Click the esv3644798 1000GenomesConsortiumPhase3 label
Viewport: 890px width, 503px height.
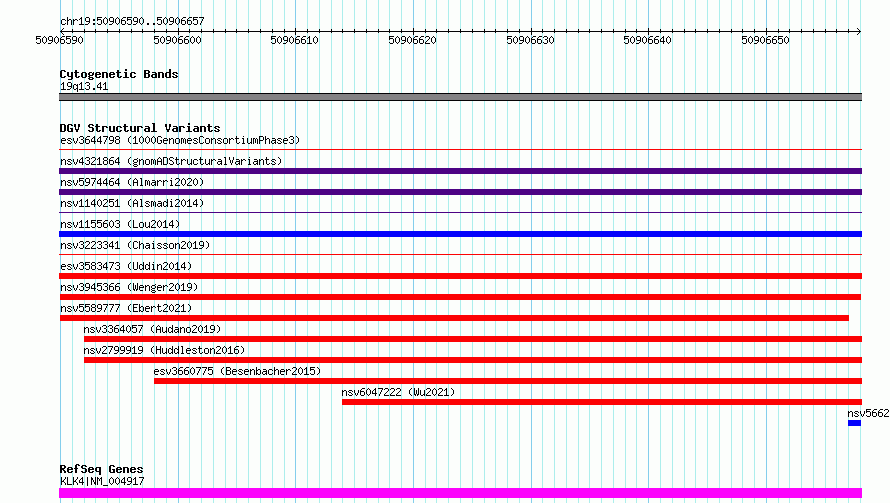click(x=180, y=140)
